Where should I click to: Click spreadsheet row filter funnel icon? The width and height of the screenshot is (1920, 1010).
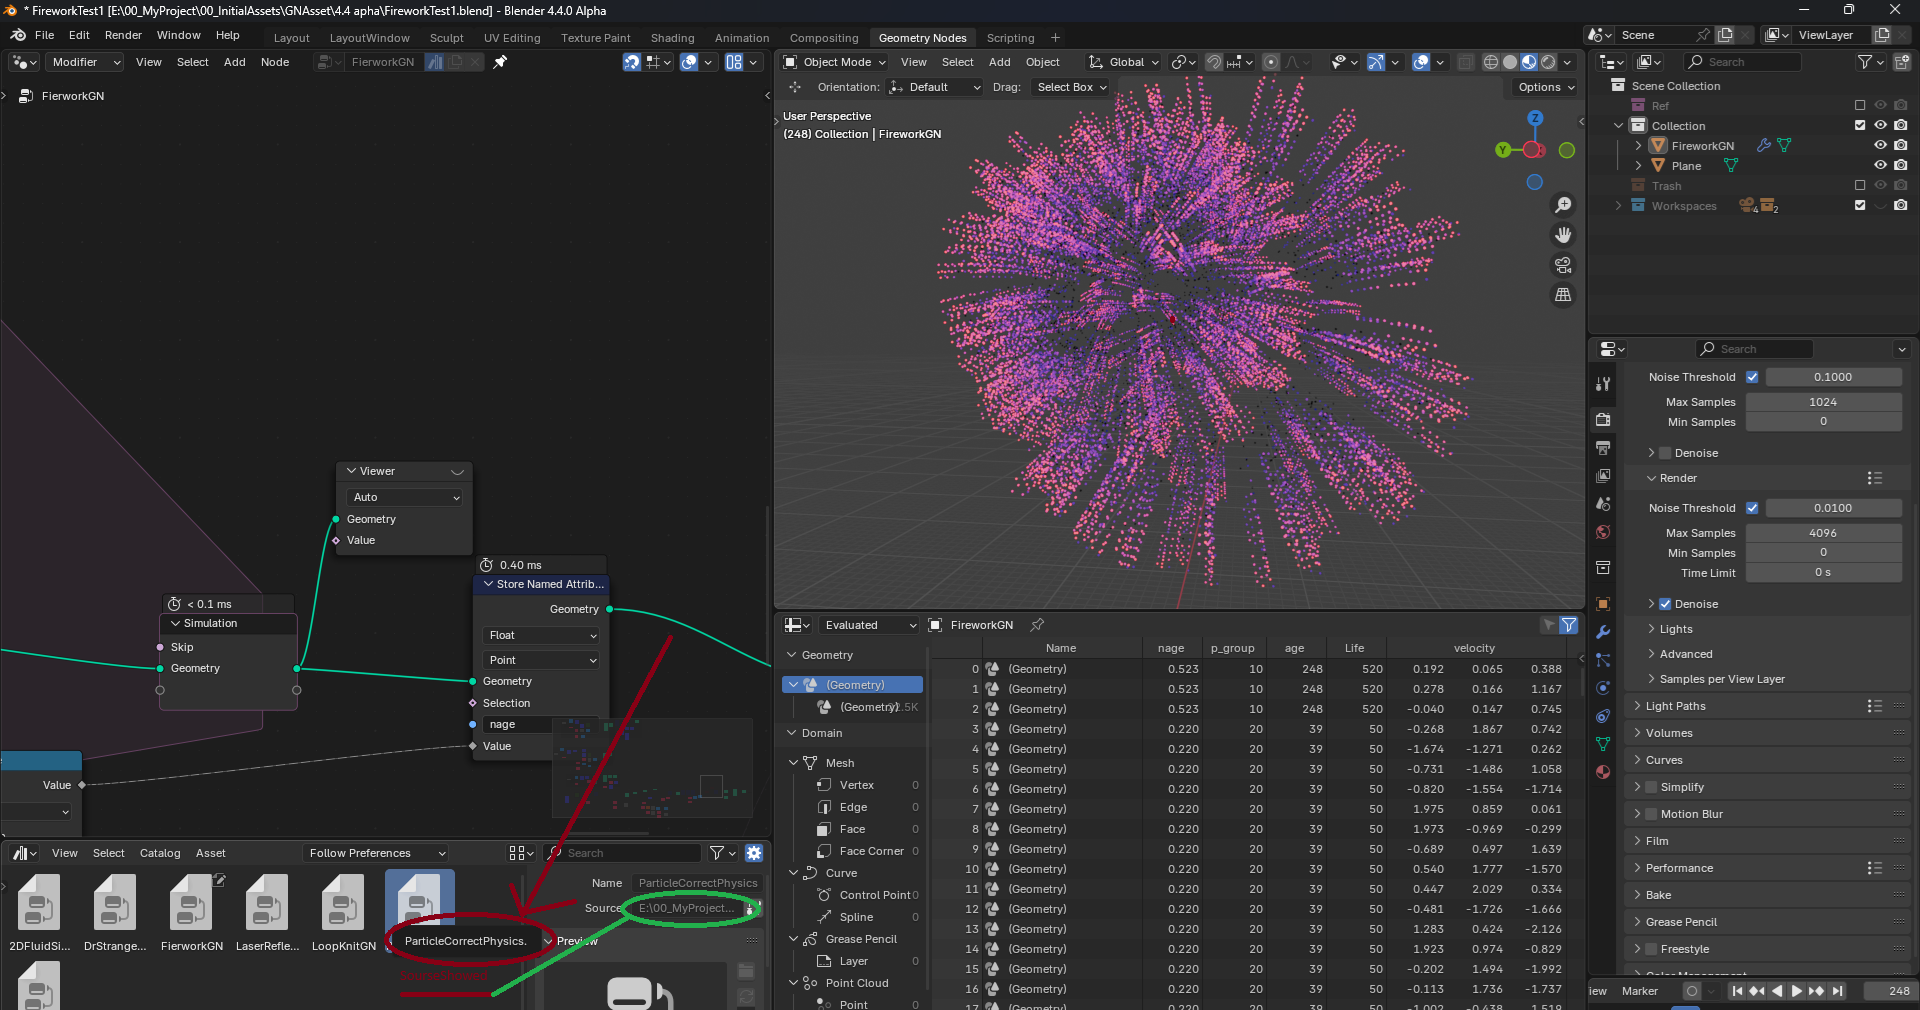pos(1569,625)
